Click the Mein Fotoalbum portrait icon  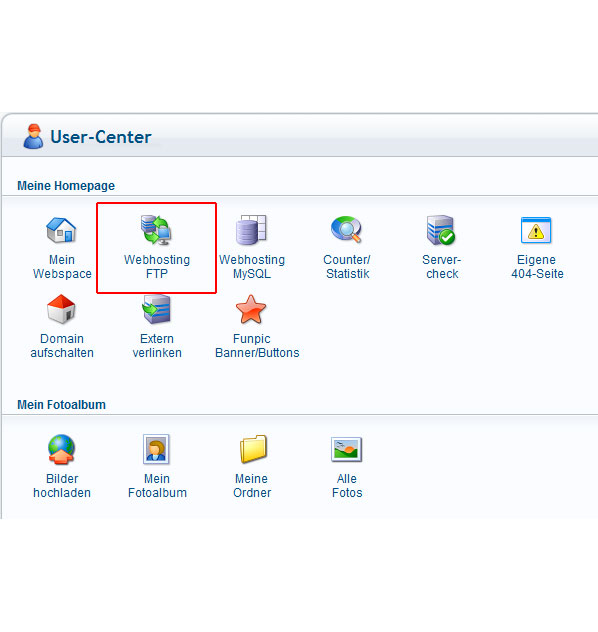(x=156, y=449)
